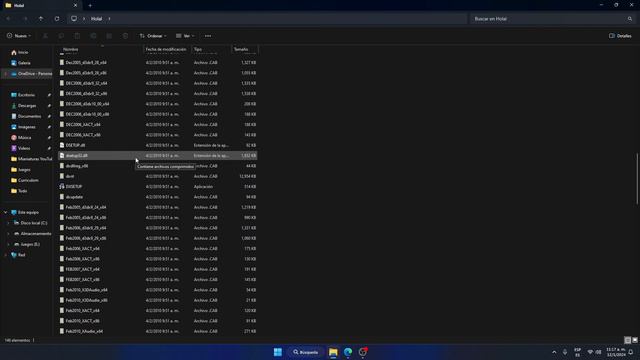Click the This PC monitor icon in address bar
The image size is (640, 360).
pos(74,19)
